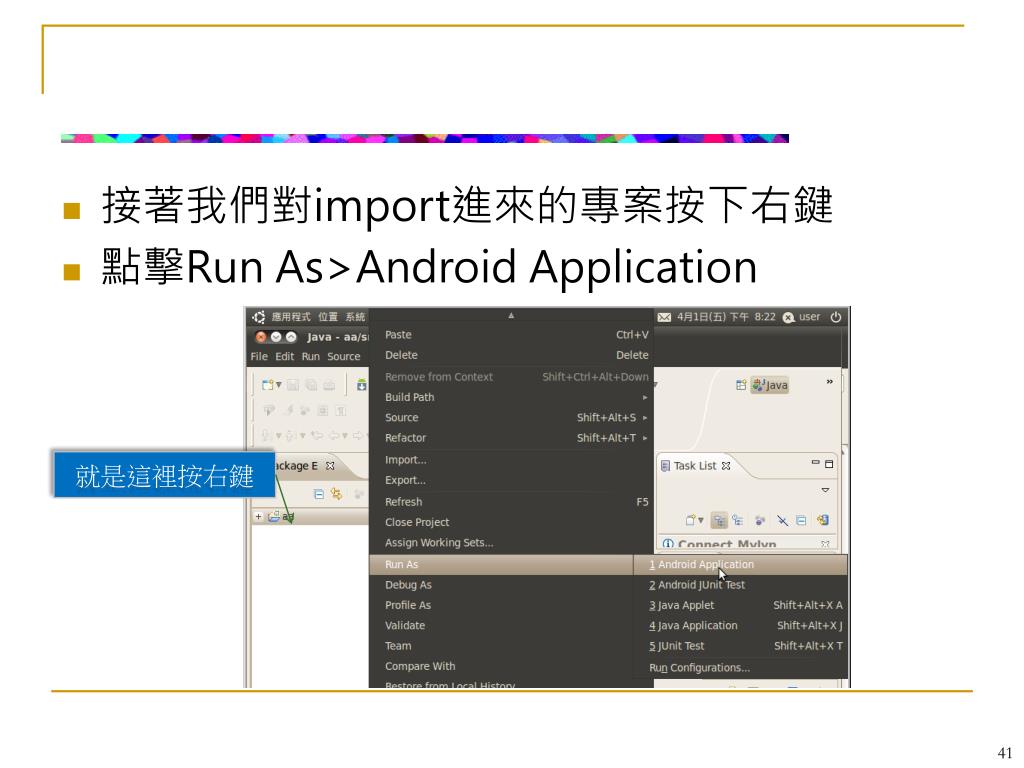1024x768 pixels.
Task: Show more perspectives chevron
Action: [x=829, y=381]
